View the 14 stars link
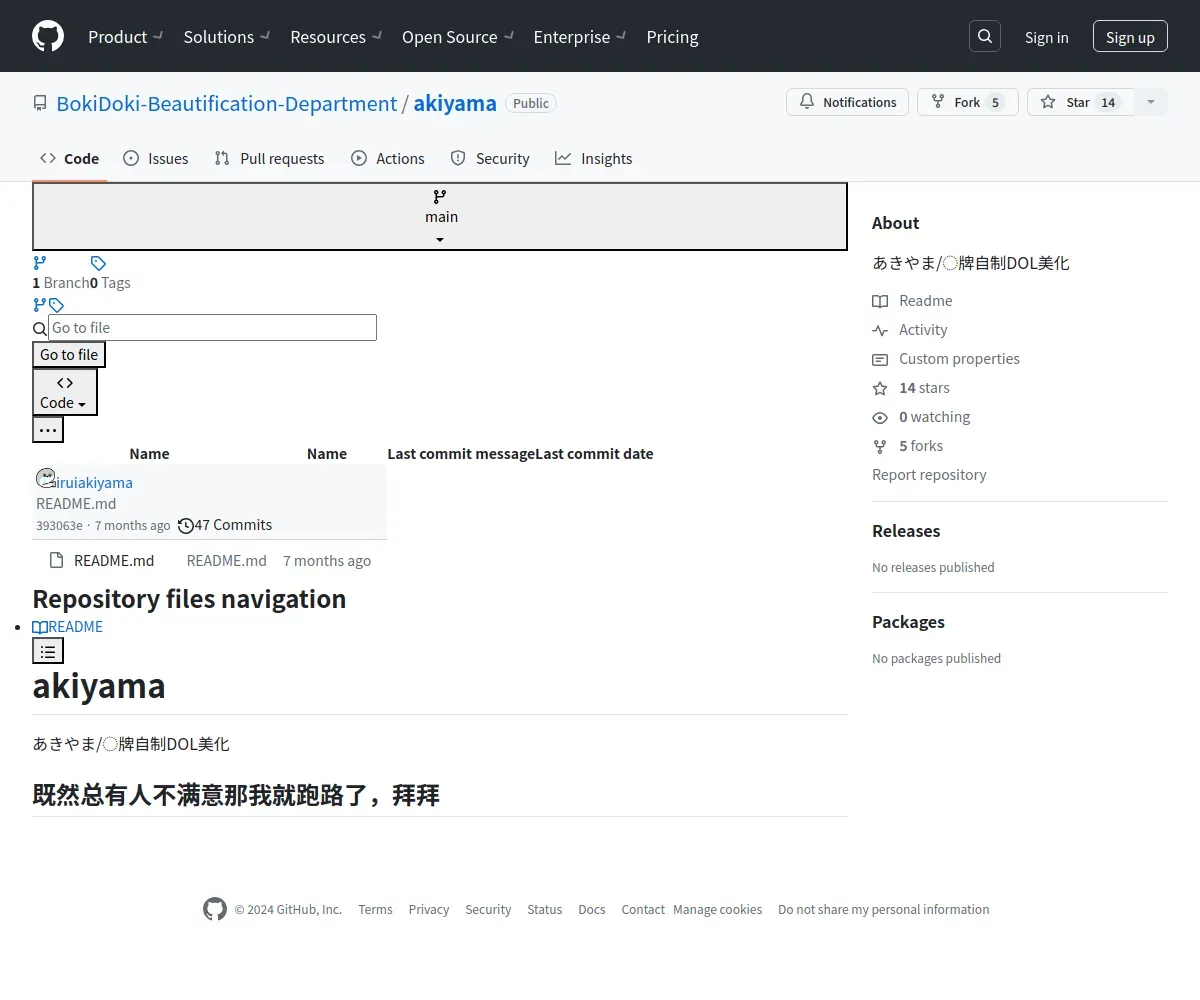The height and width of the screenshot is (1000, 1200). (911, 387)
